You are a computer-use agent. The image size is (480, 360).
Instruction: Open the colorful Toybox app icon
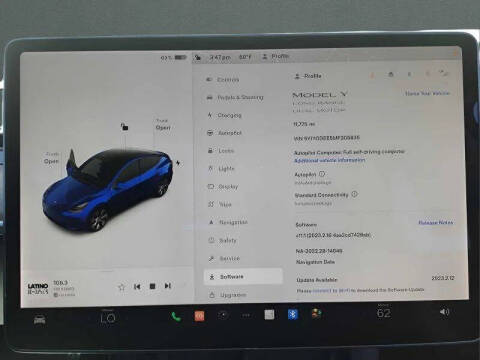pyautogui.click(x=316, y=314)
